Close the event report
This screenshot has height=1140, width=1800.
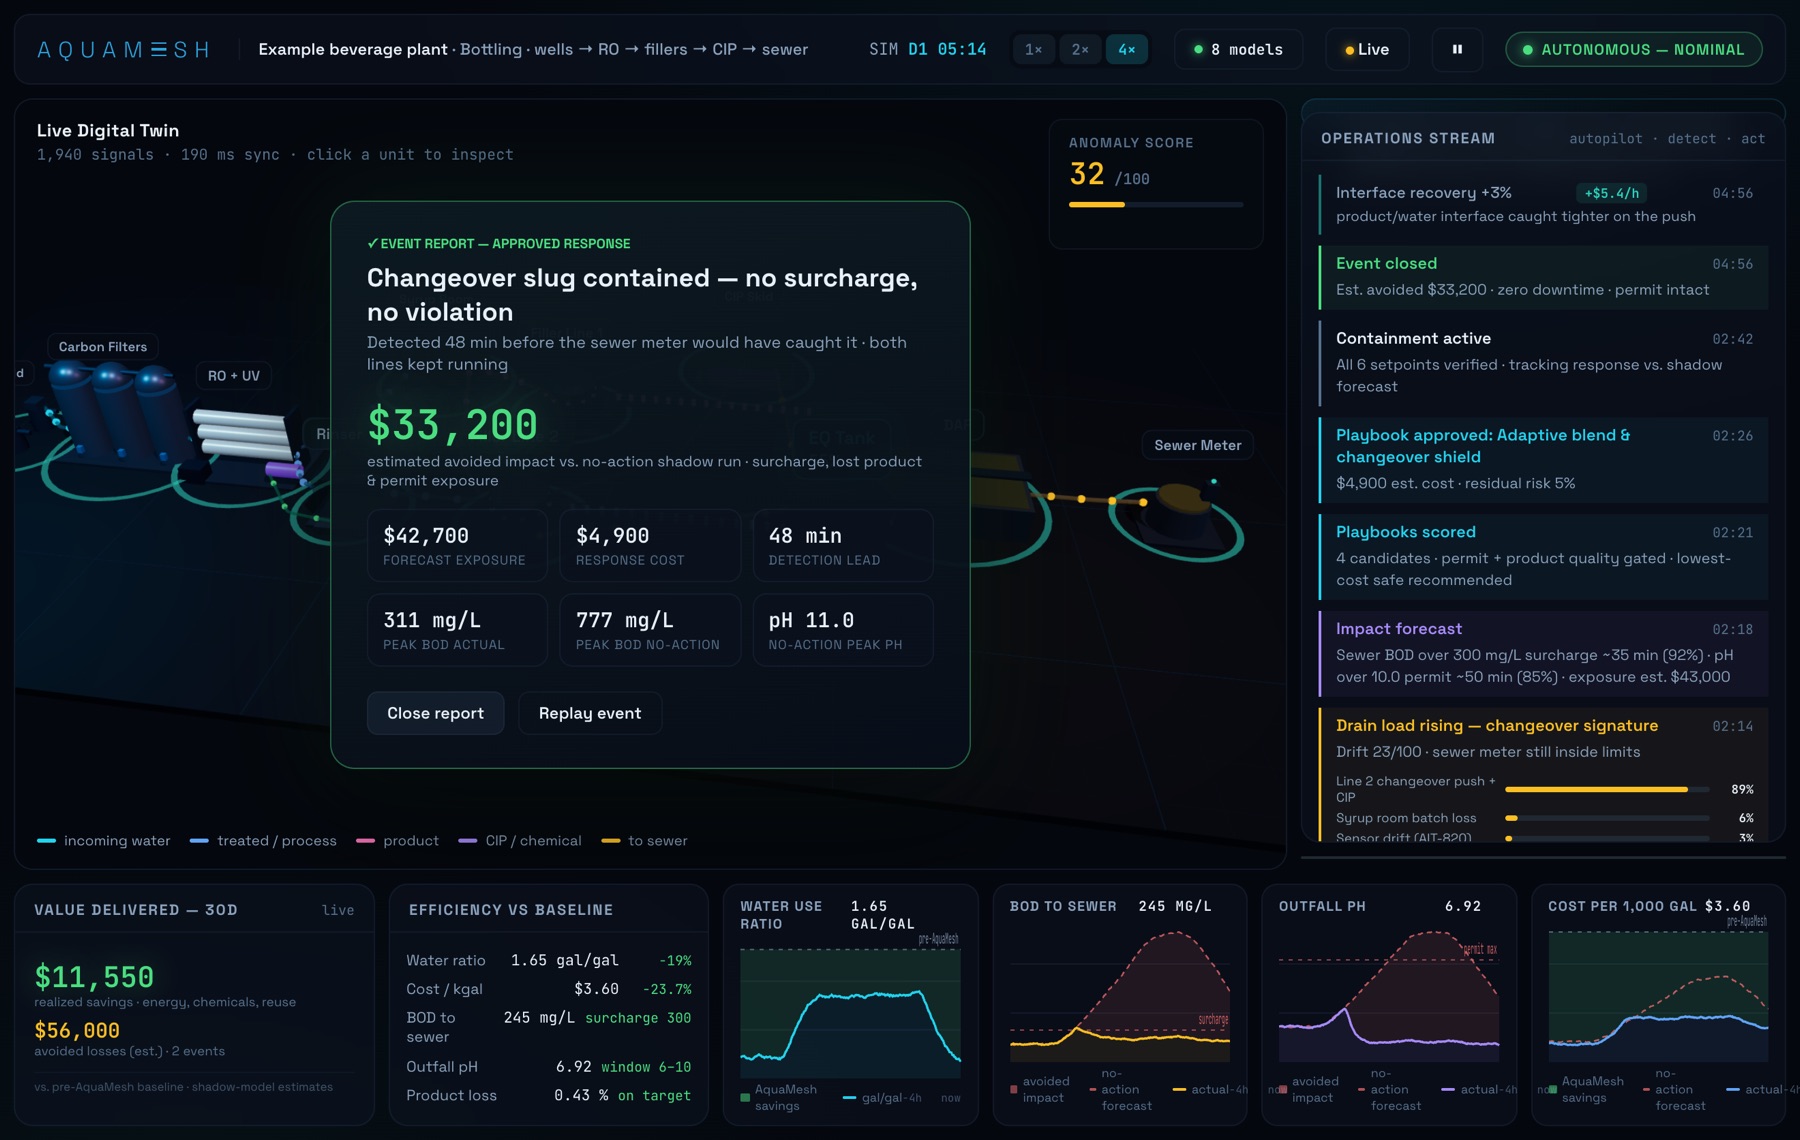pos(435,713)
